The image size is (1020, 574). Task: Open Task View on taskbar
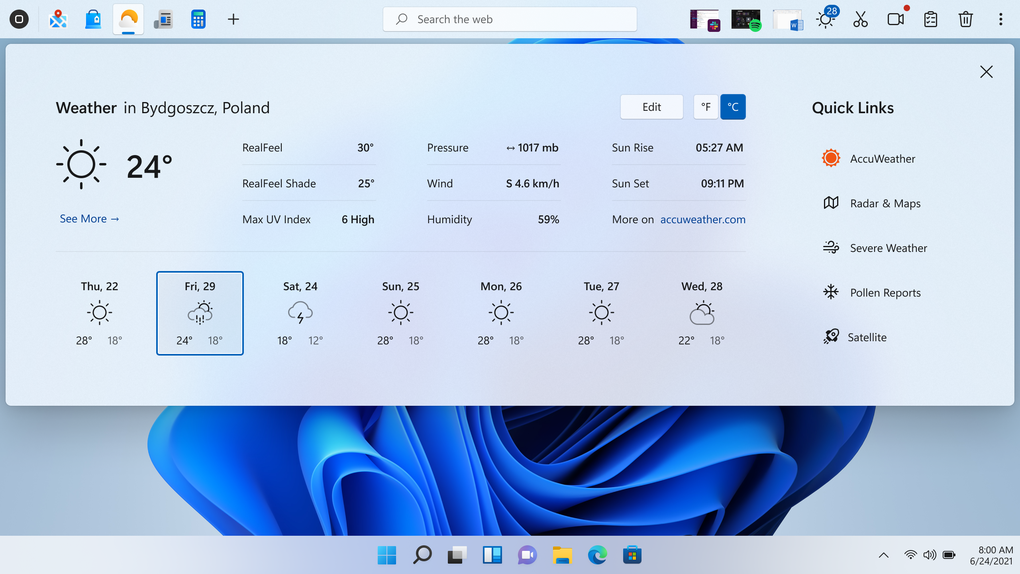(x=457, y=555)
